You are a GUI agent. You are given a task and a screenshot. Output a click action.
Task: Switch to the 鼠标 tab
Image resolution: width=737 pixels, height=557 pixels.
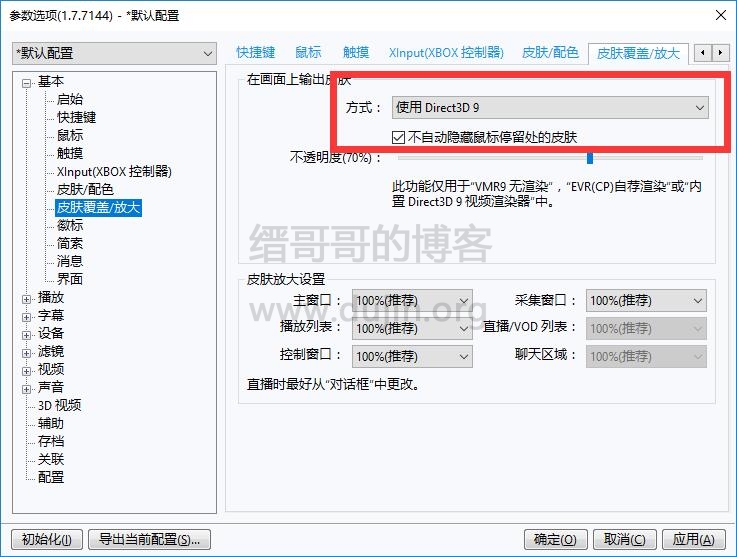click(x=308, y=52)
